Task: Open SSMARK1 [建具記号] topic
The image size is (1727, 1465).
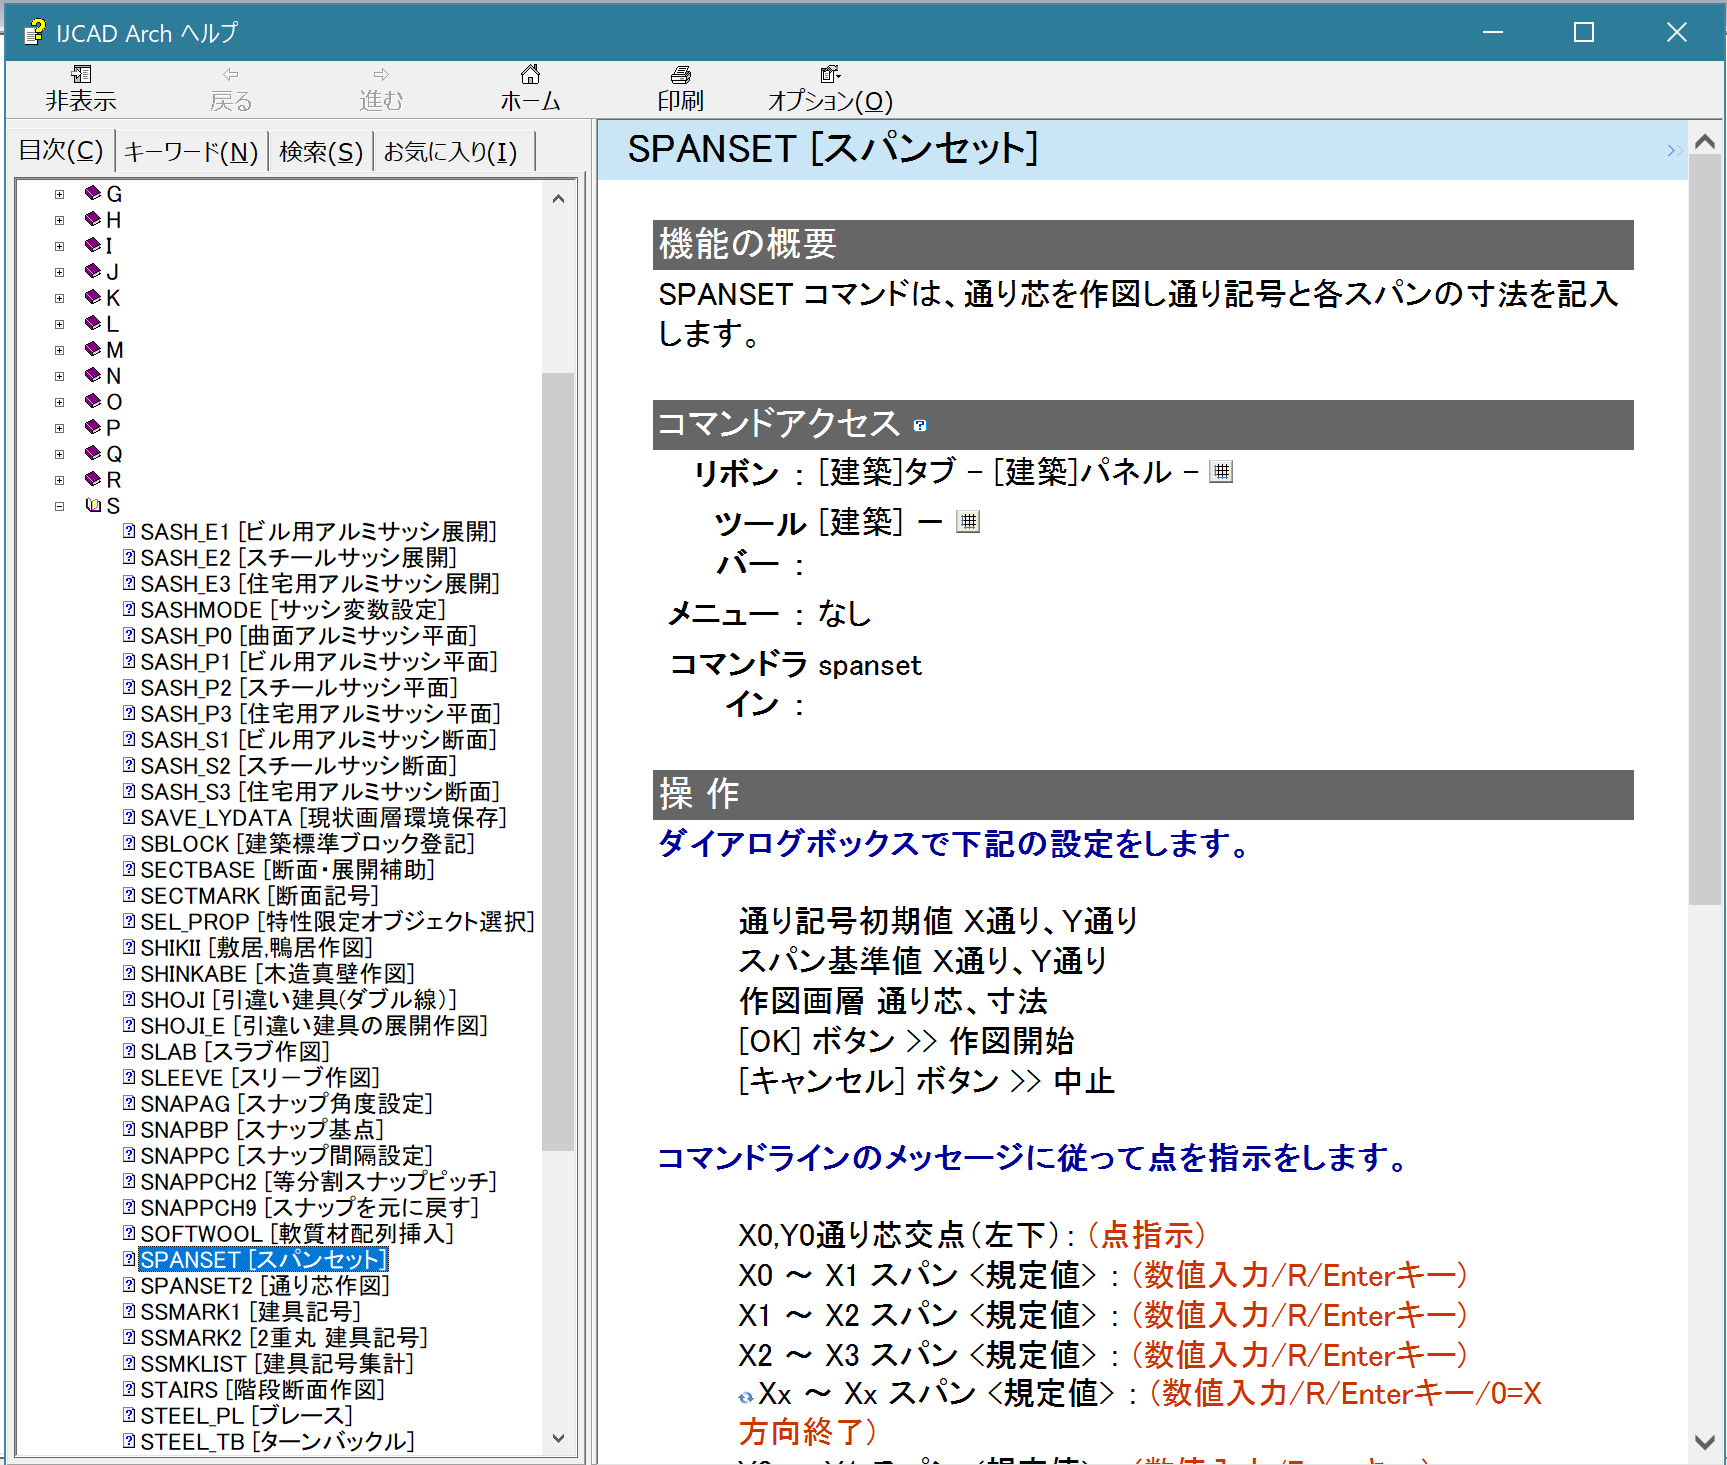Action: [x=250, y=1311]
